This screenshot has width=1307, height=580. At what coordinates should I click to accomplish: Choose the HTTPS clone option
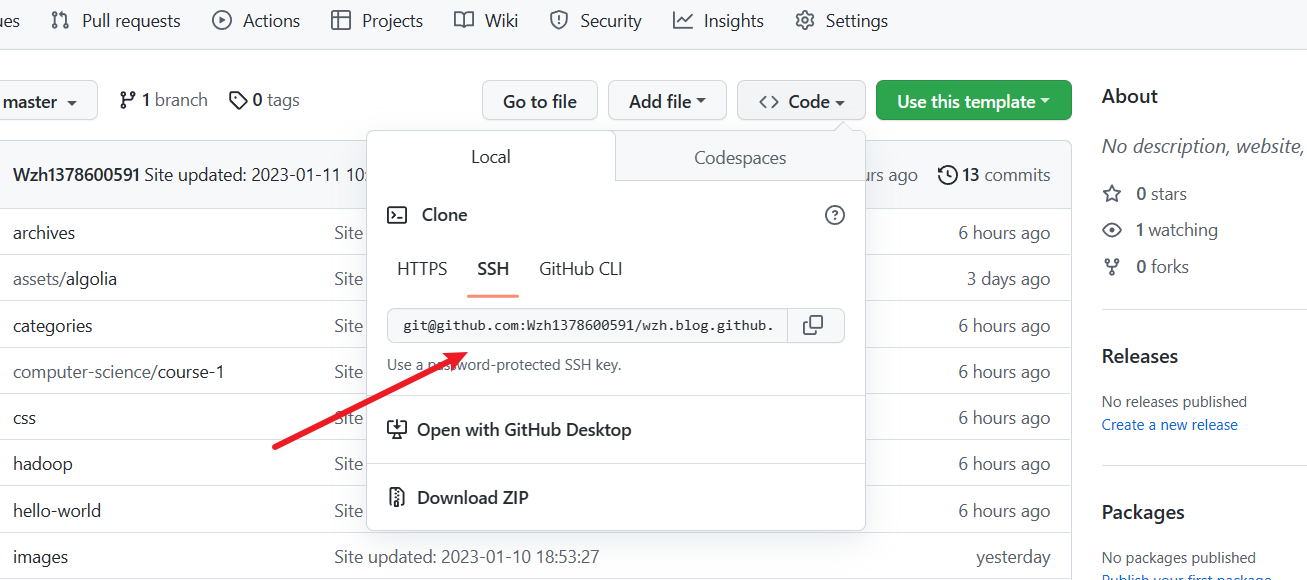422,269
